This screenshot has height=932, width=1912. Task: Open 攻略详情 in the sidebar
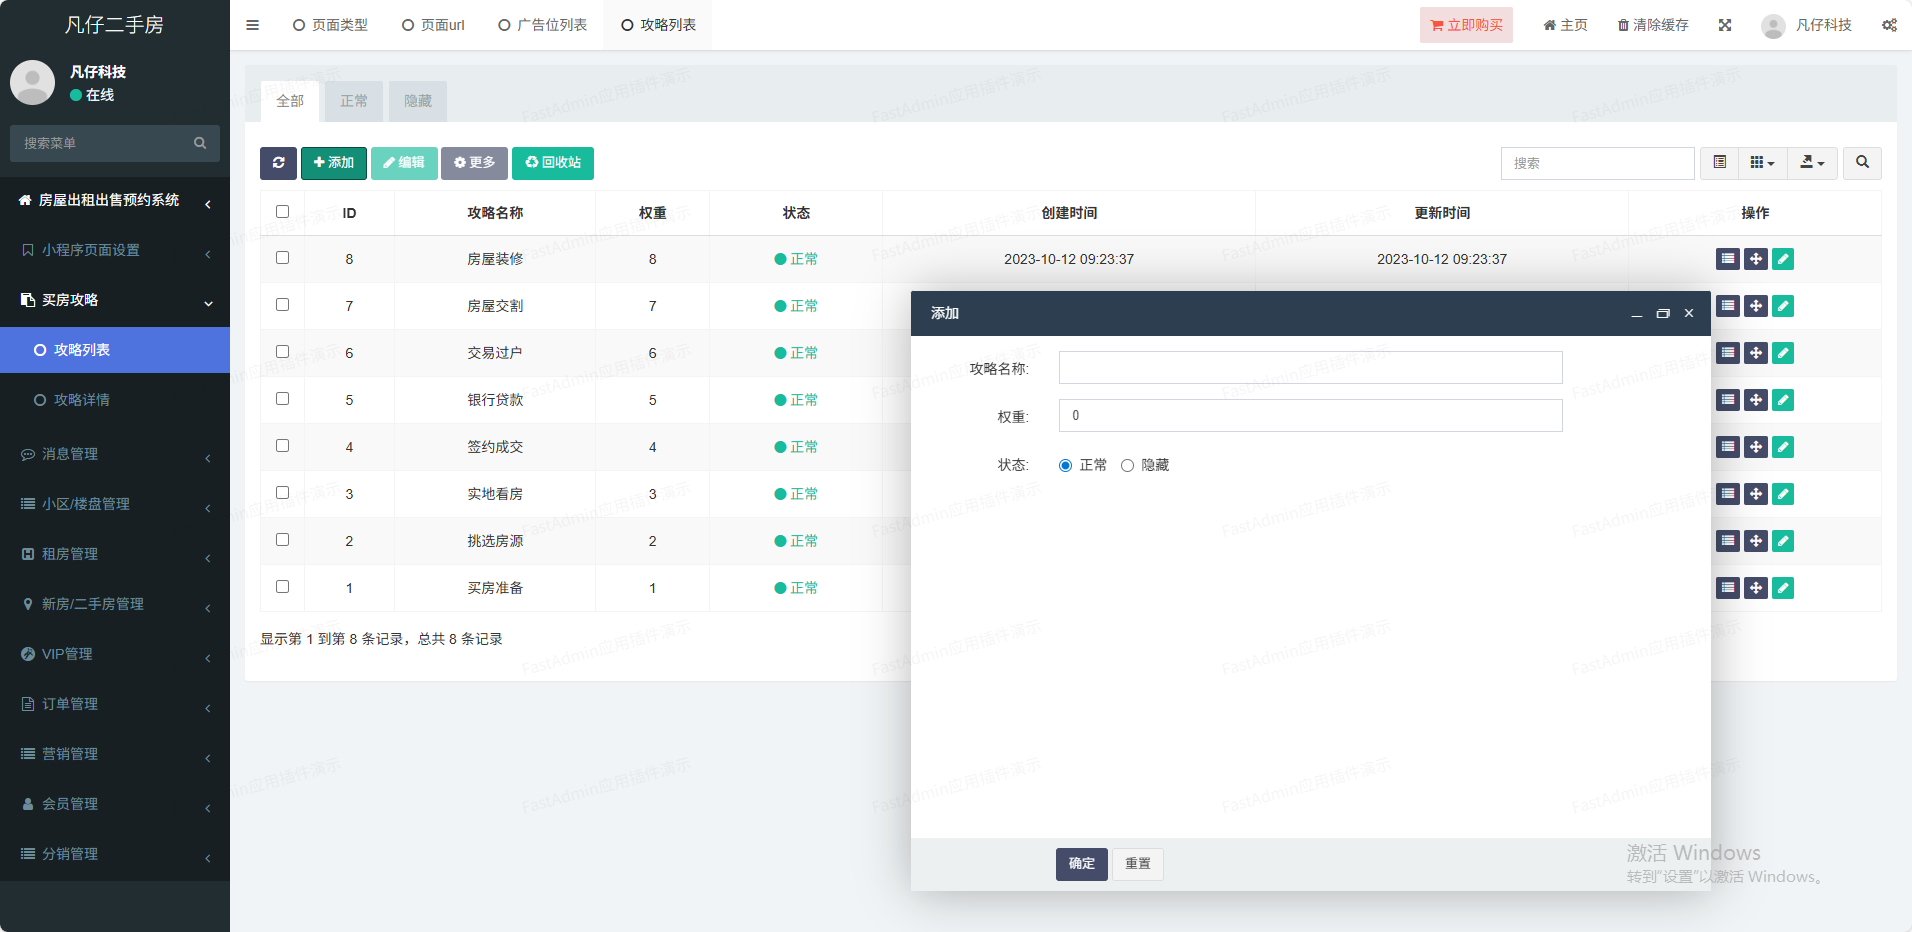(x=82, y=400)
